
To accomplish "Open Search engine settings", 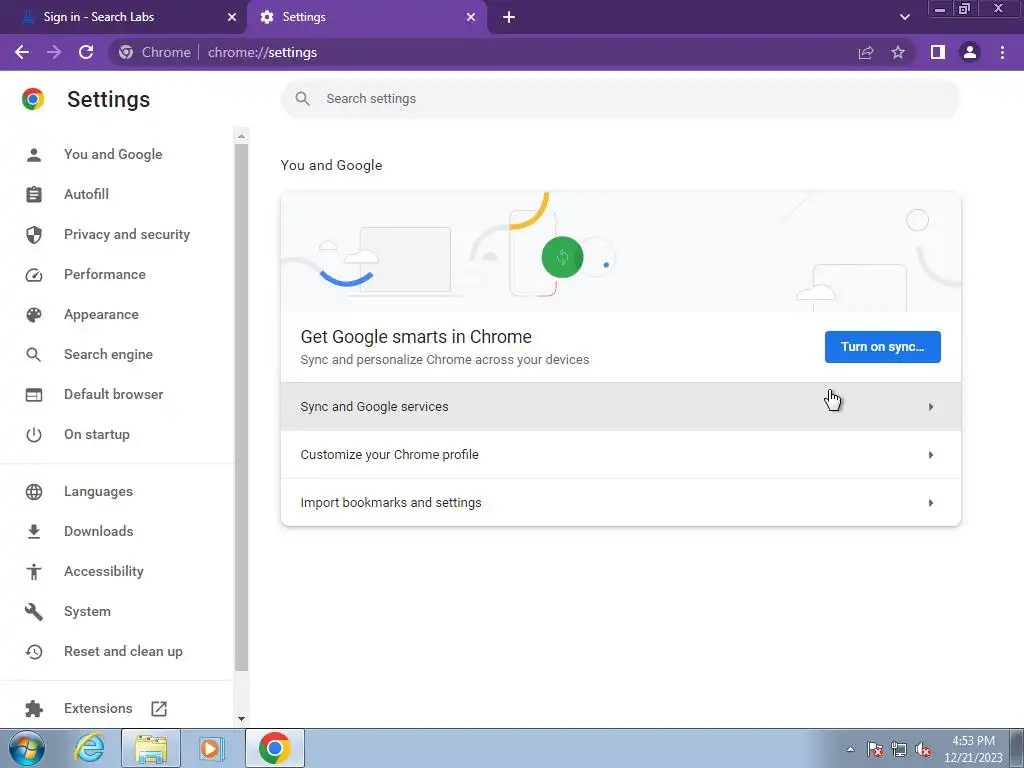I will (108, 354).
